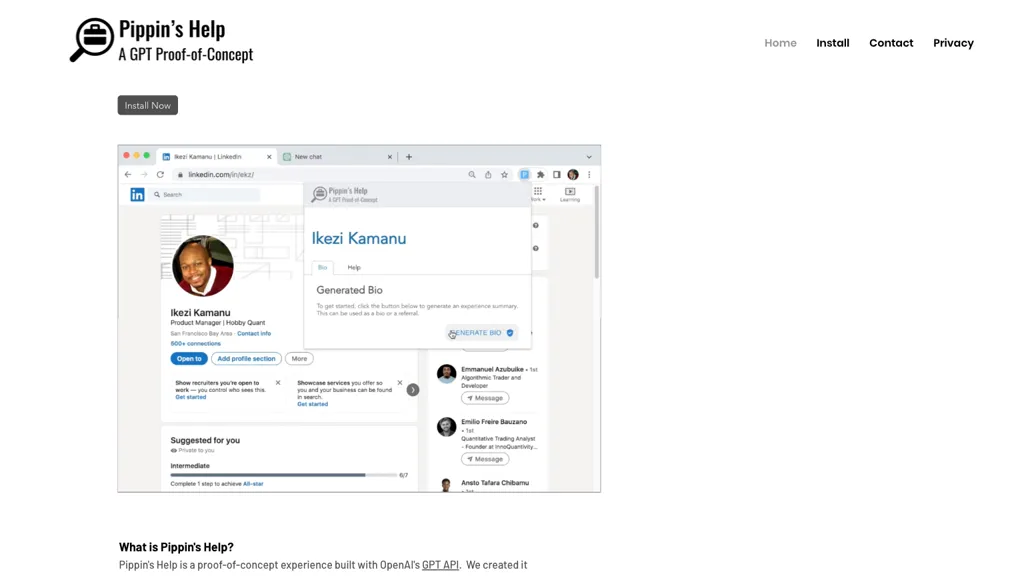Go to the Home navigation link

780,43
